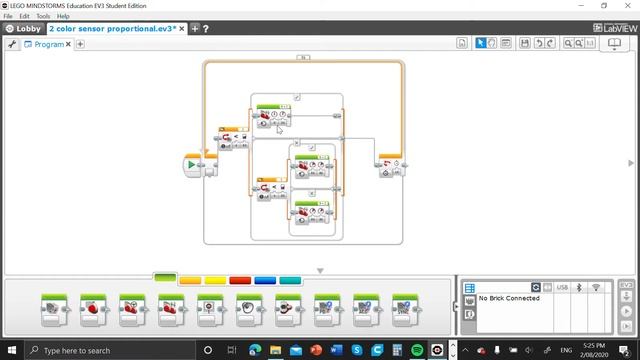Open the Content Editor book icon

[614, 43]
